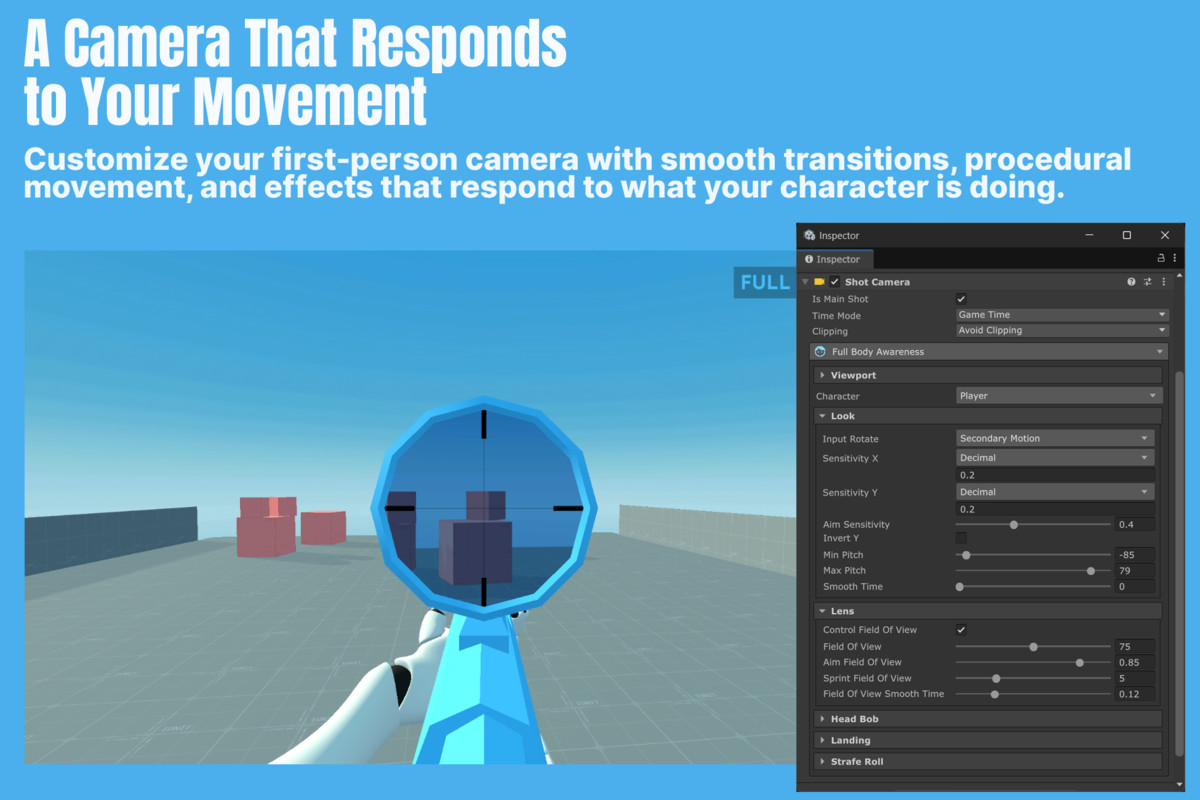Click the Field Of View slider

pyautogui.click(x=1033, y=647)
